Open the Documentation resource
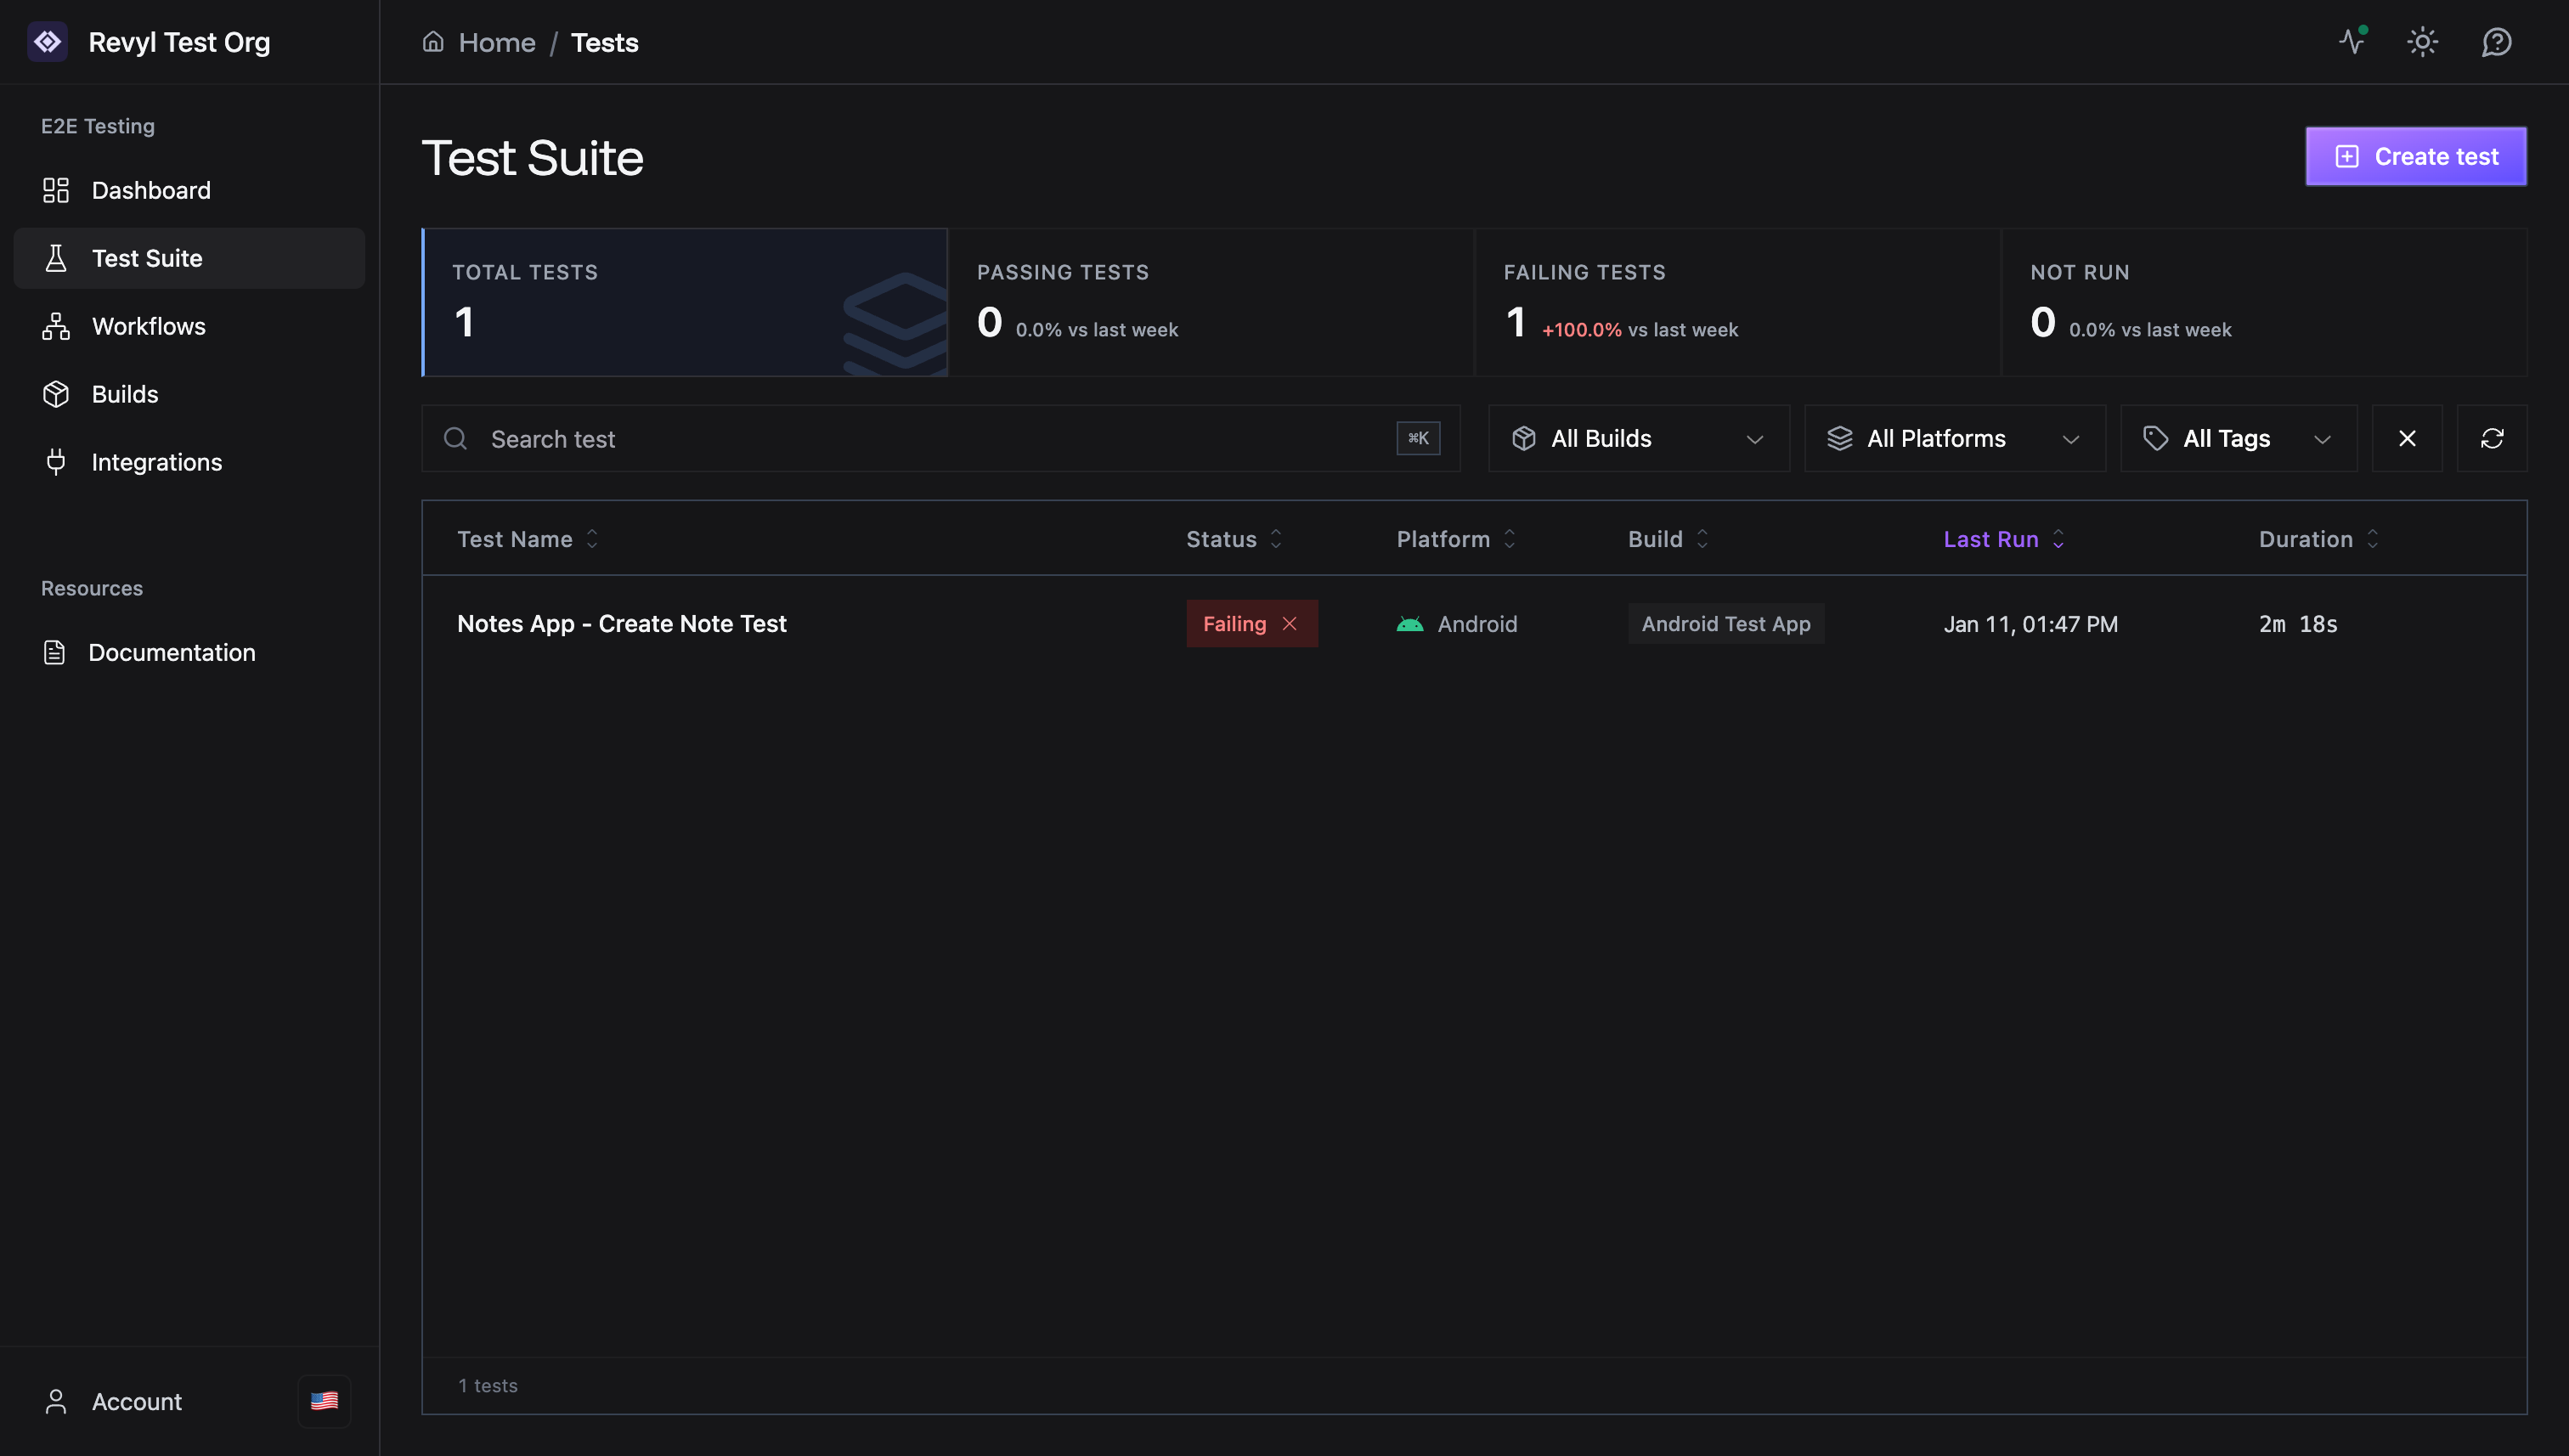The height and width of the screenshot is (1456, 2569). click(172, 652)
